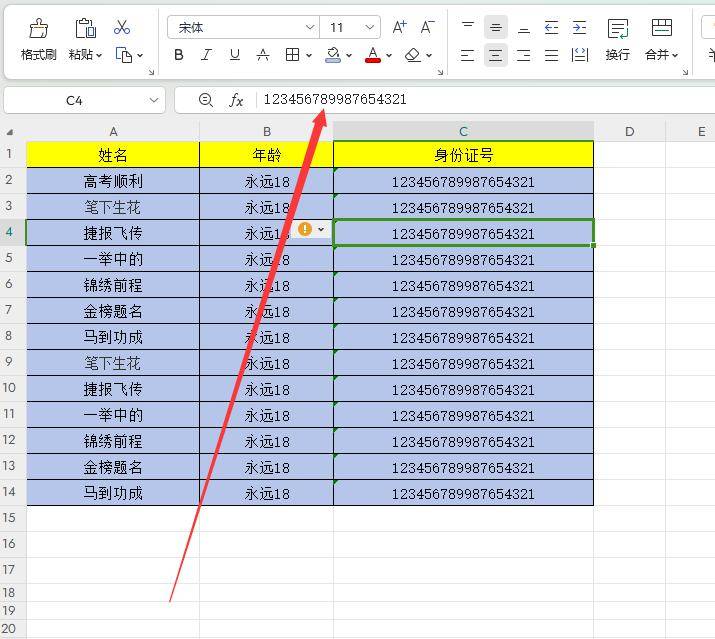Open the Clear eraser dropdown arrow

(429, 56)
